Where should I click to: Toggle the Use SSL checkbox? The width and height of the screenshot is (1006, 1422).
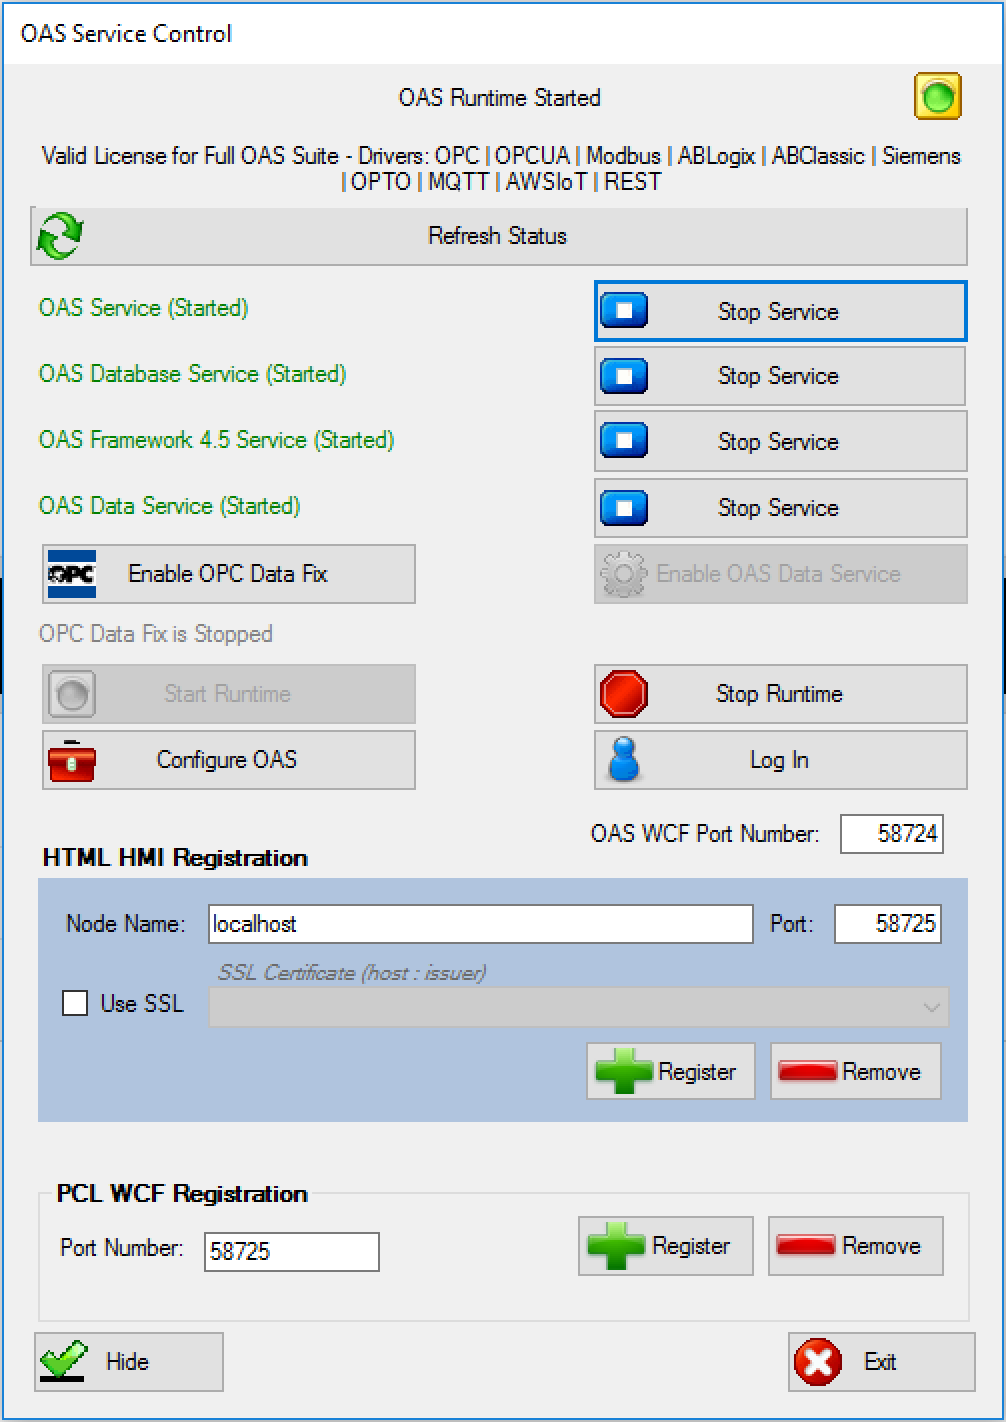tap(75, 1003)
